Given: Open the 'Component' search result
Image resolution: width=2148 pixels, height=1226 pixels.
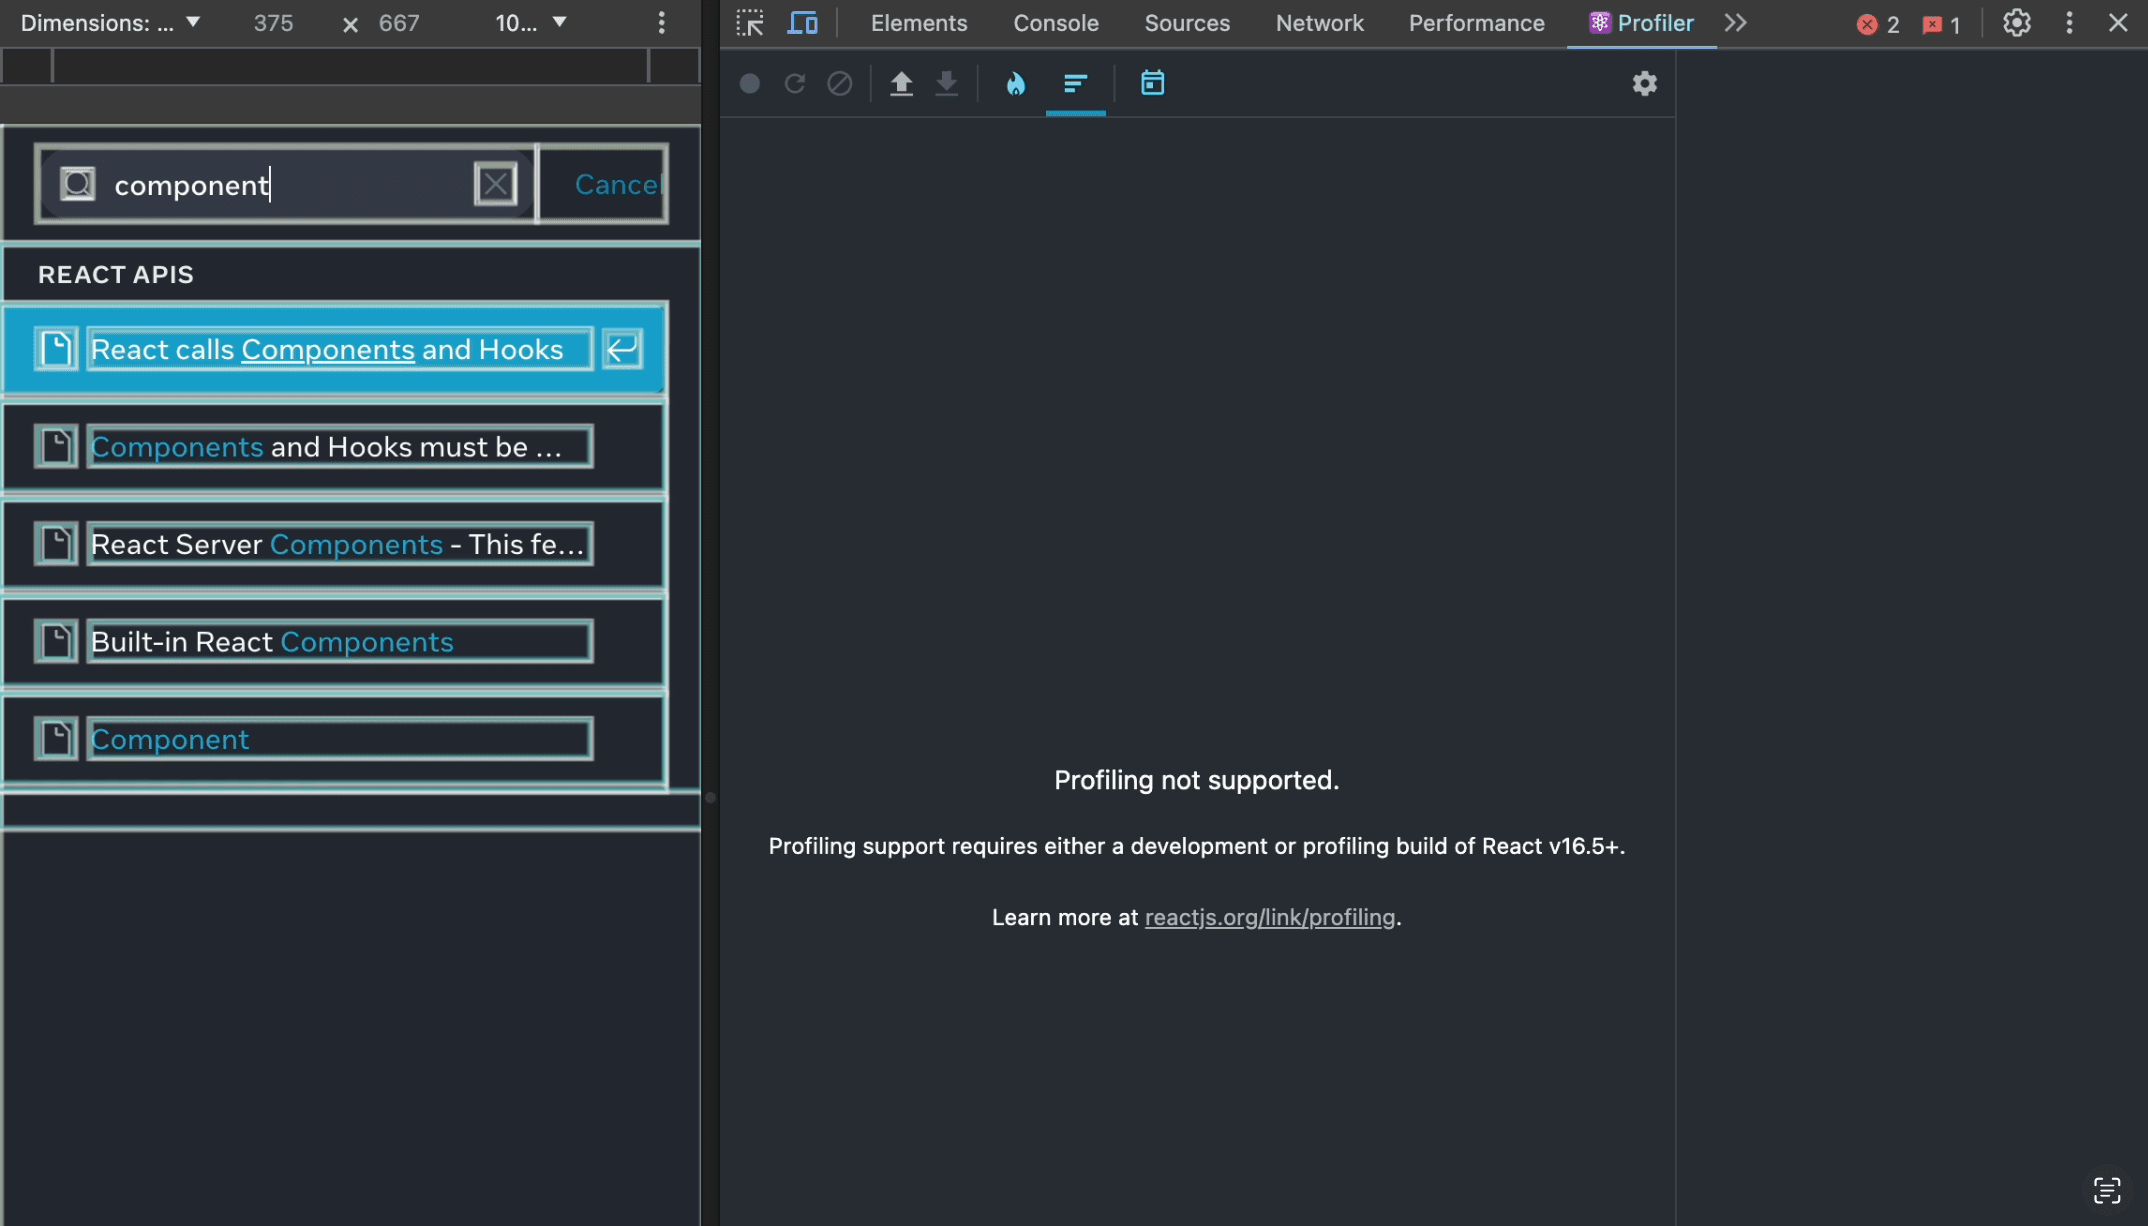Looking at the screenshot, I should [335, 739].
